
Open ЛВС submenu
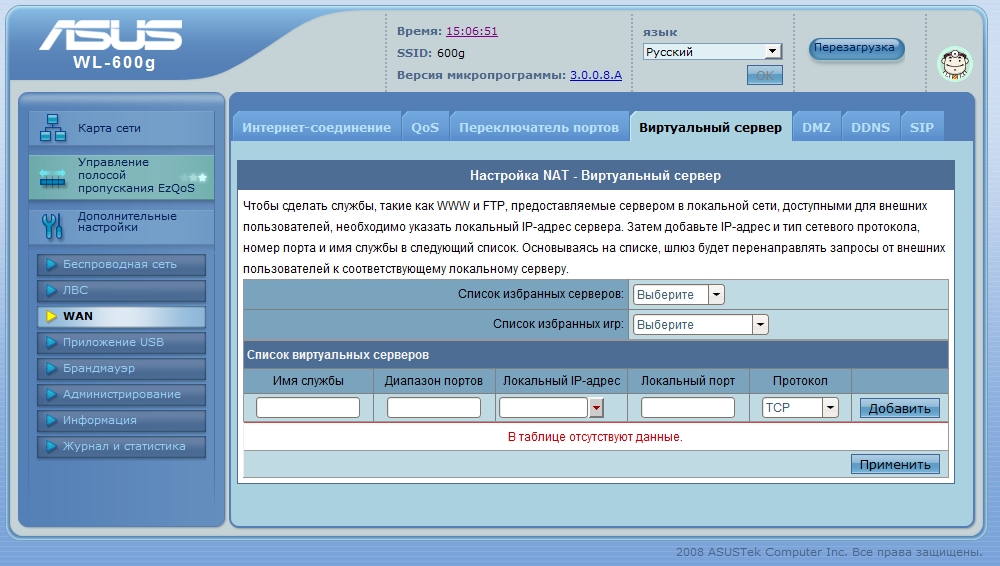[121, 290]
